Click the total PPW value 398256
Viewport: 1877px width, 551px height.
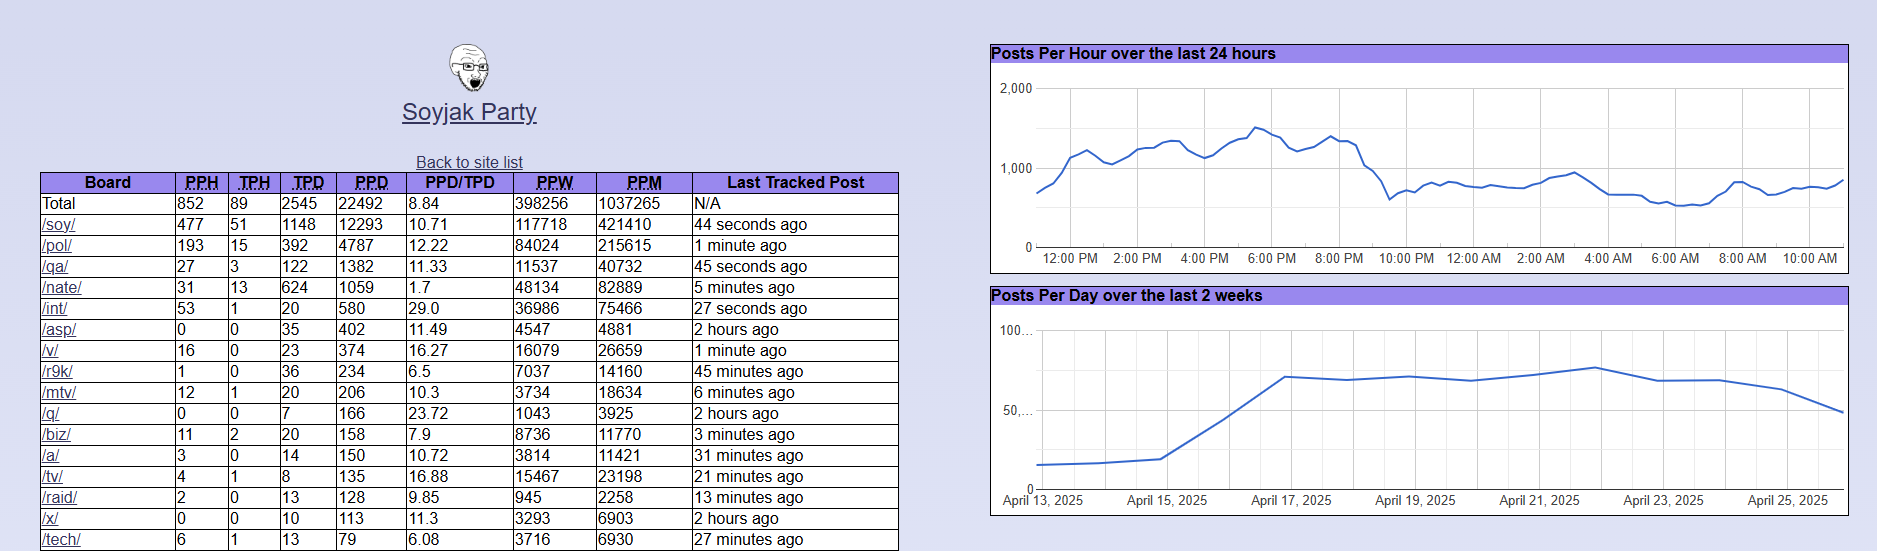541,204
